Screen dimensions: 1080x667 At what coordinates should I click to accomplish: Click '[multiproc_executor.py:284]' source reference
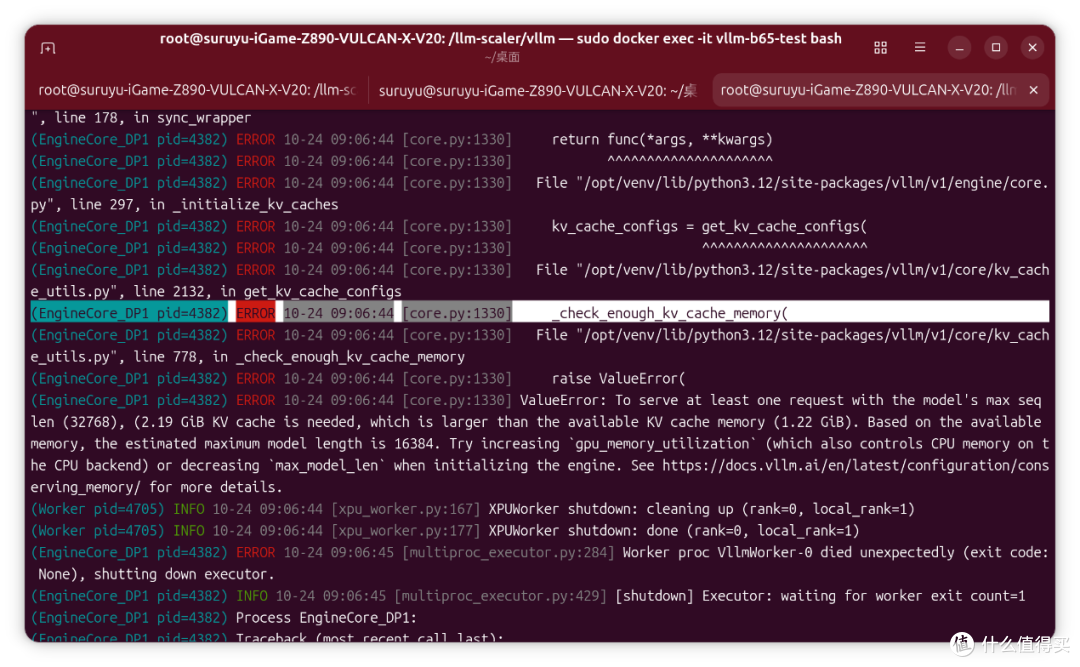(508, 553)
